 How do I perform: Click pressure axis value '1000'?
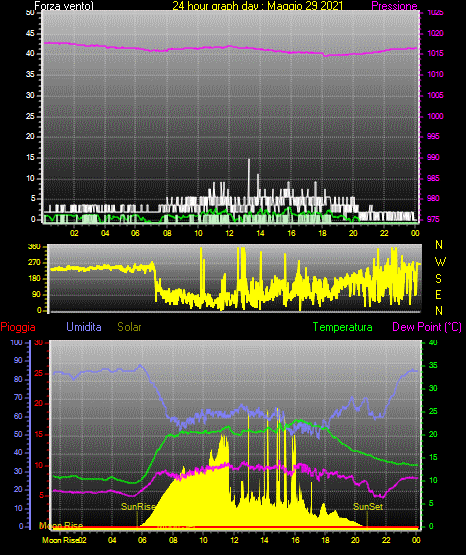(435, 116)
